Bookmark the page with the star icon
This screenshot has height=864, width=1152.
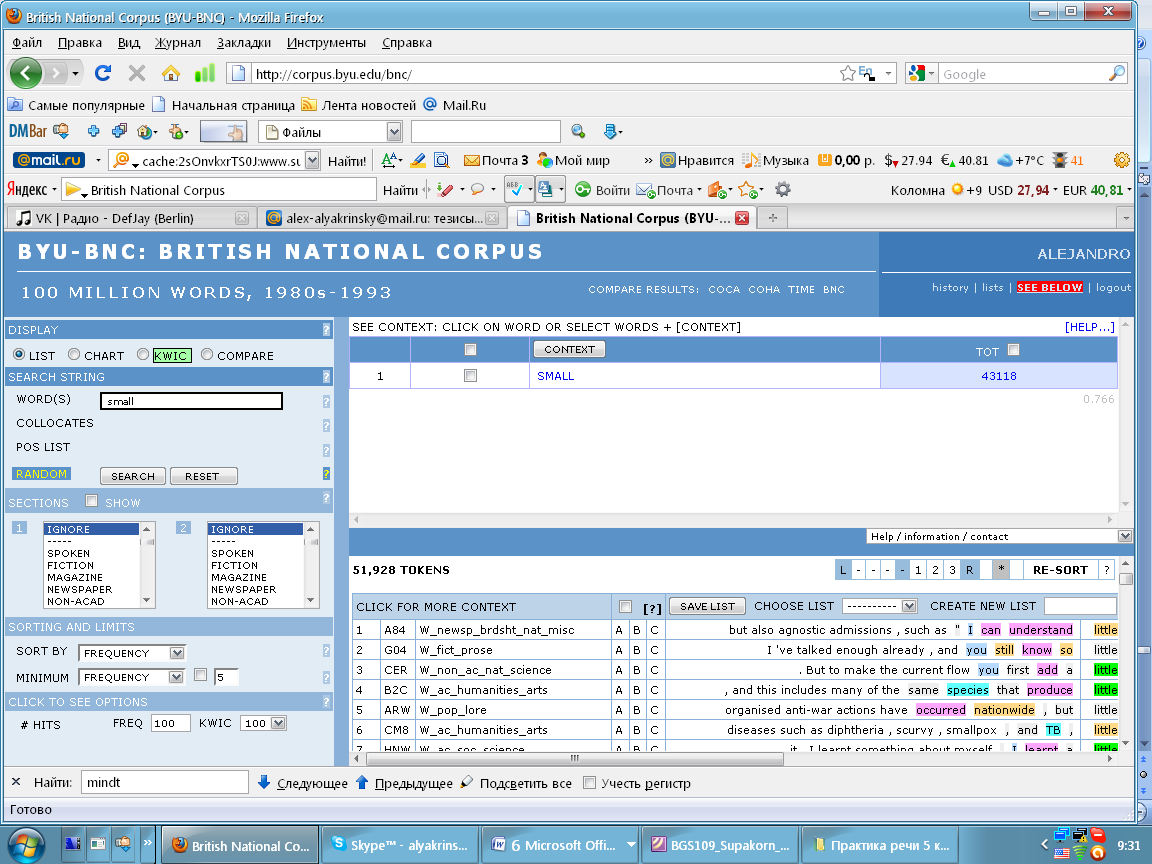[x=847, y=73]
